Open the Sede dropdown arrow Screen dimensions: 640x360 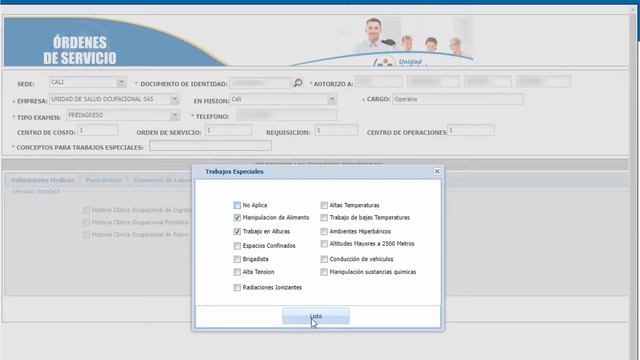tap(121, 82)
